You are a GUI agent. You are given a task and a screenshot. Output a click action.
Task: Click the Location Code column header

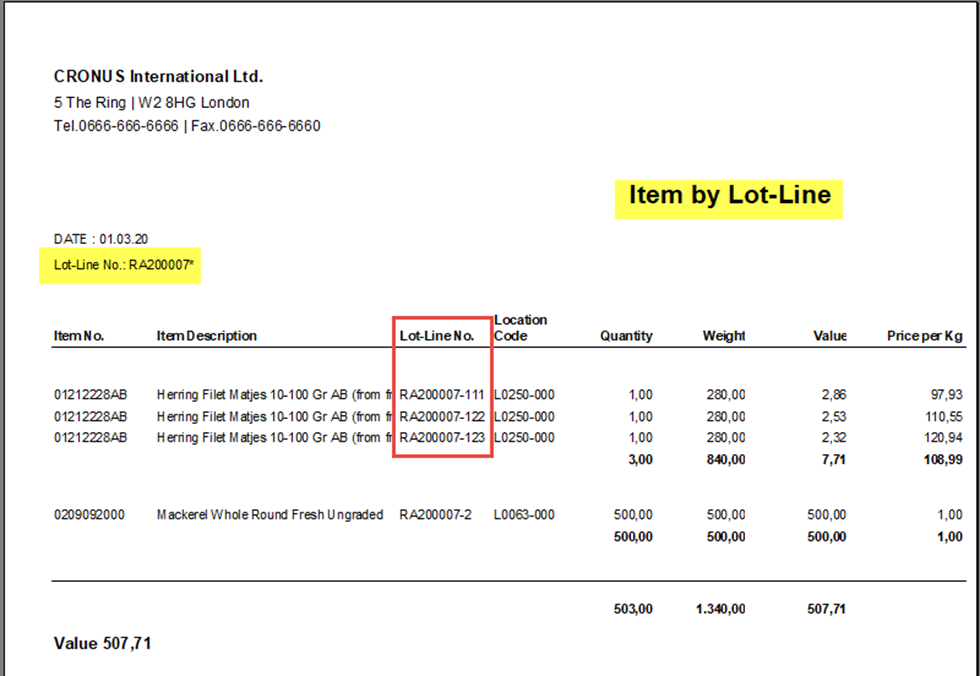point(520,328)
